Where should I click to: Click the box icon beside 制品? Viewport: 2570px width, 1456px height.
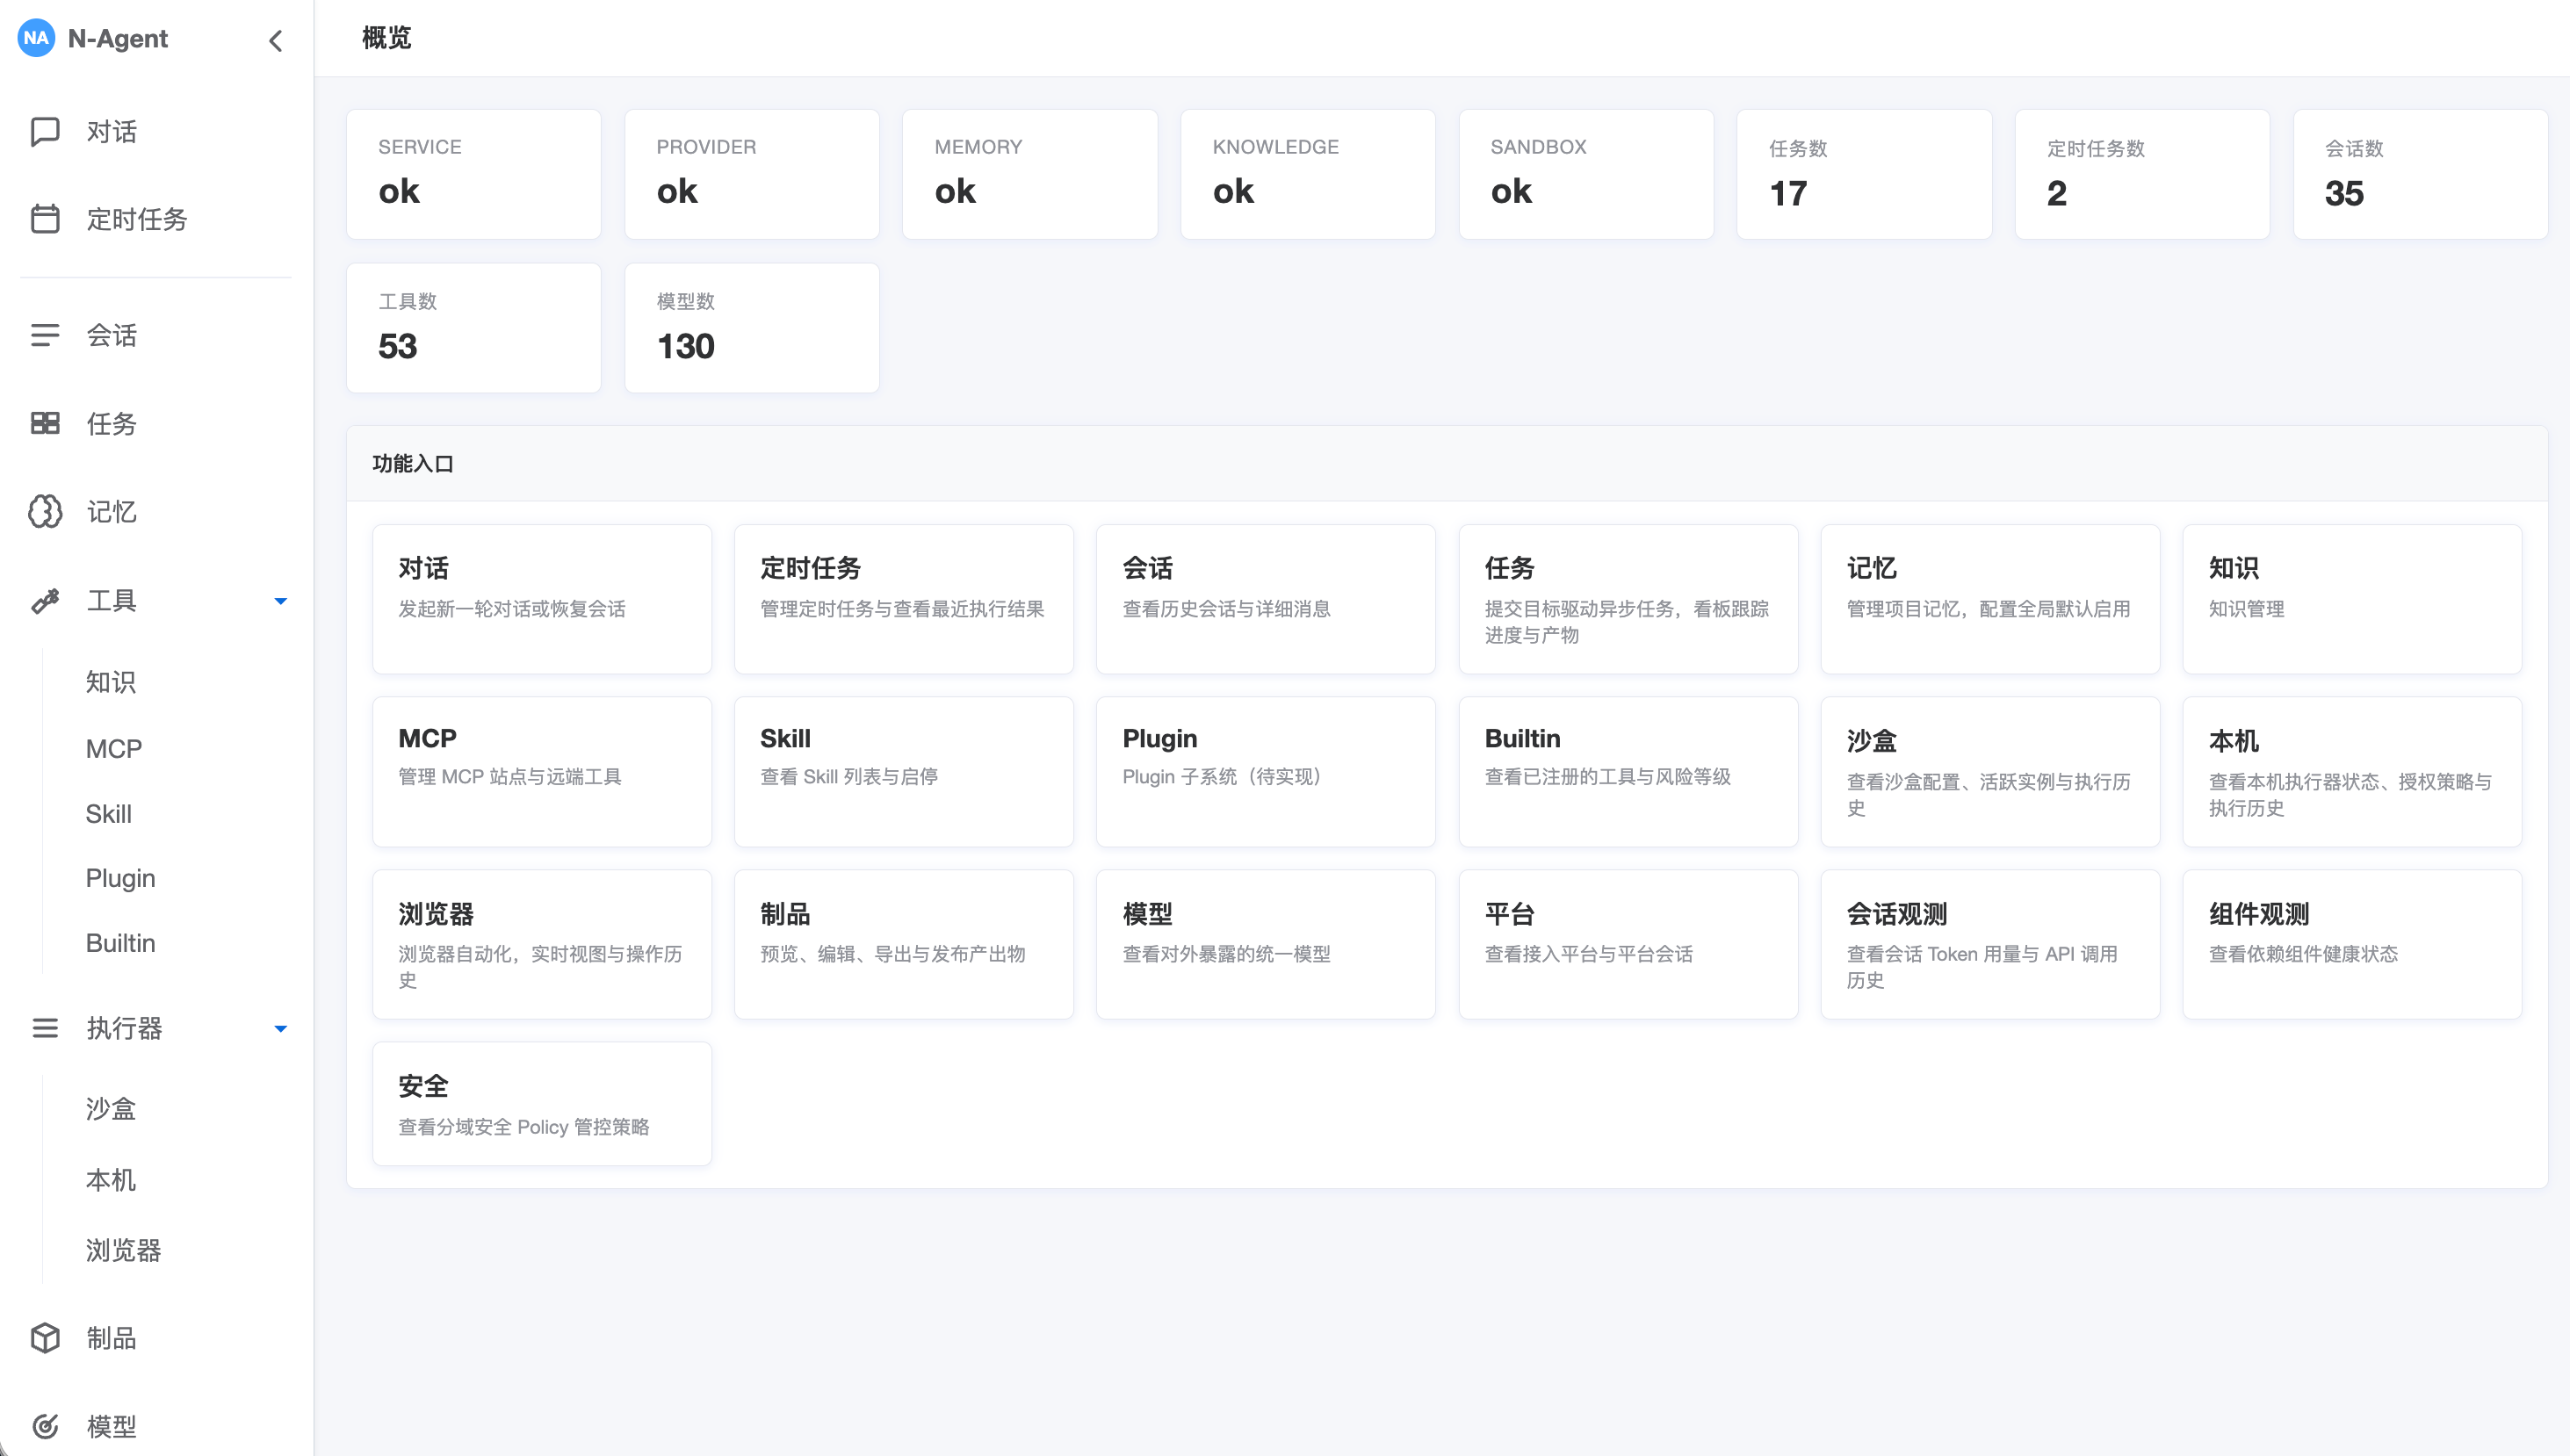pos(45,1338)
